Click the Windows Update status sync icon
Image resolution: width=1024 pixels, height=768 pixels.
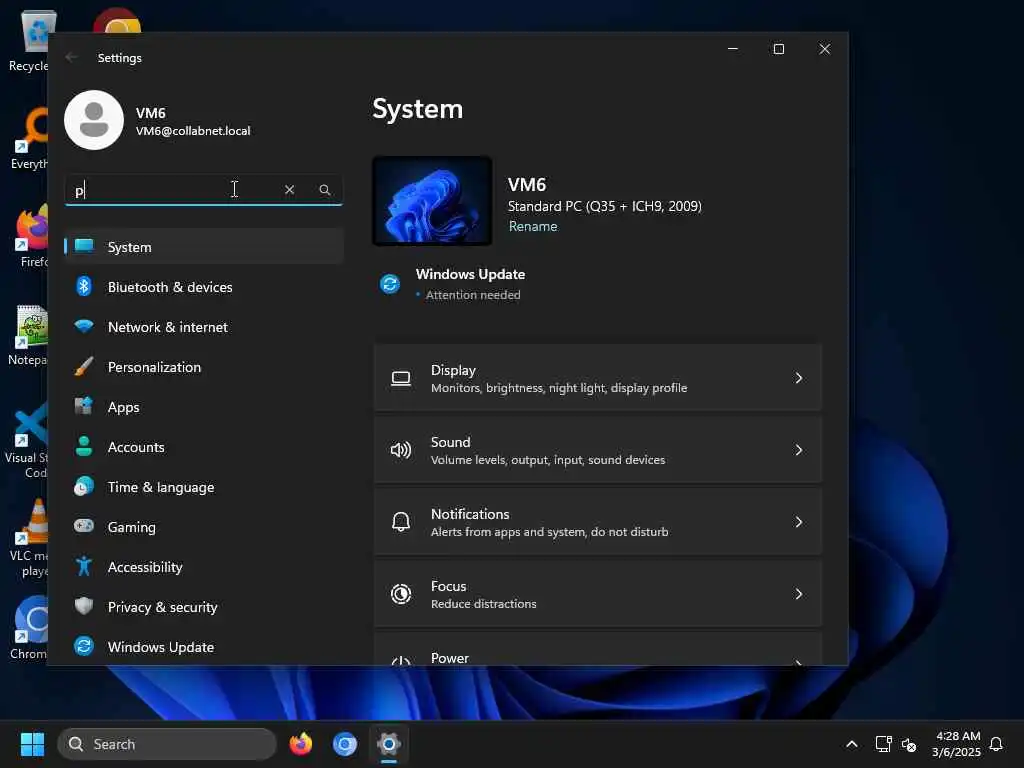[390, 284]
